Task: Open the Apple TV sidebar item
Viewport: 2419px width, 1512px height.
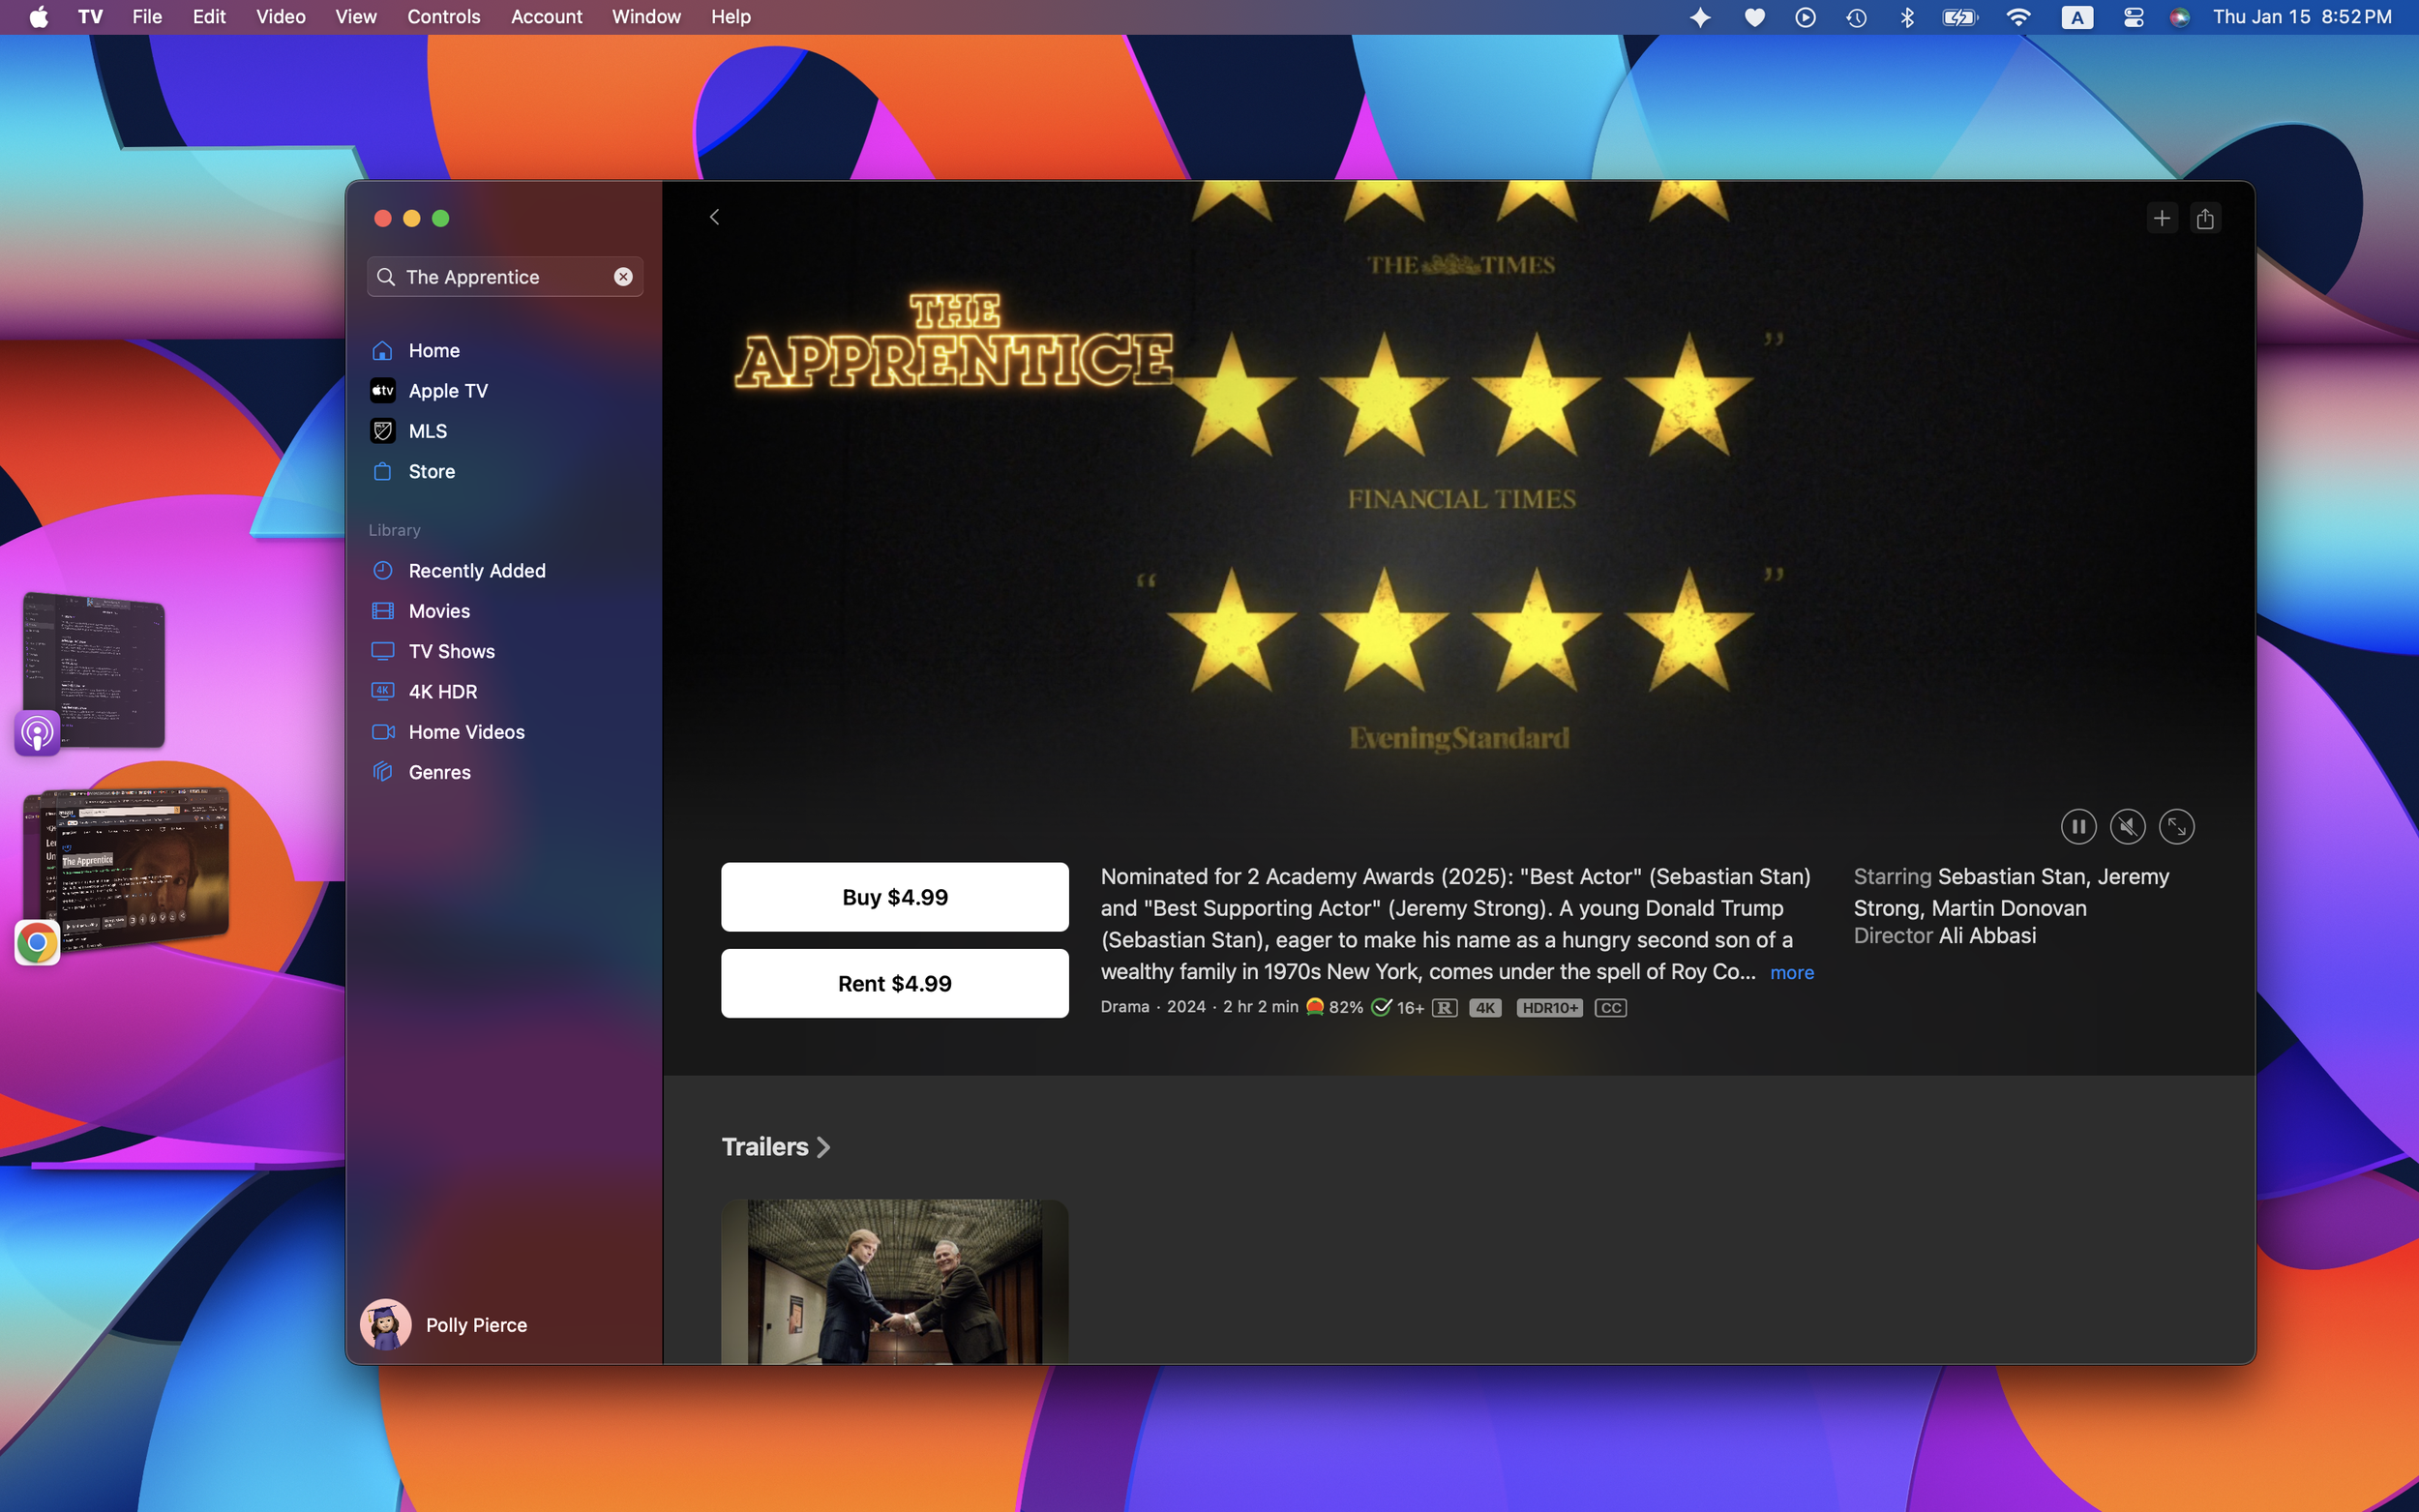Action: 447,391
